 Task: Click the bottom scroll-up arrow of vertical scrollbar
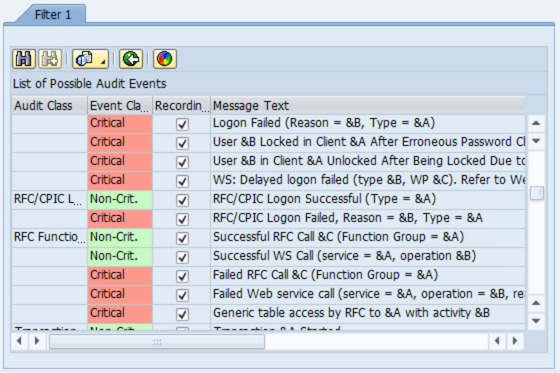(x=536, y=303)
